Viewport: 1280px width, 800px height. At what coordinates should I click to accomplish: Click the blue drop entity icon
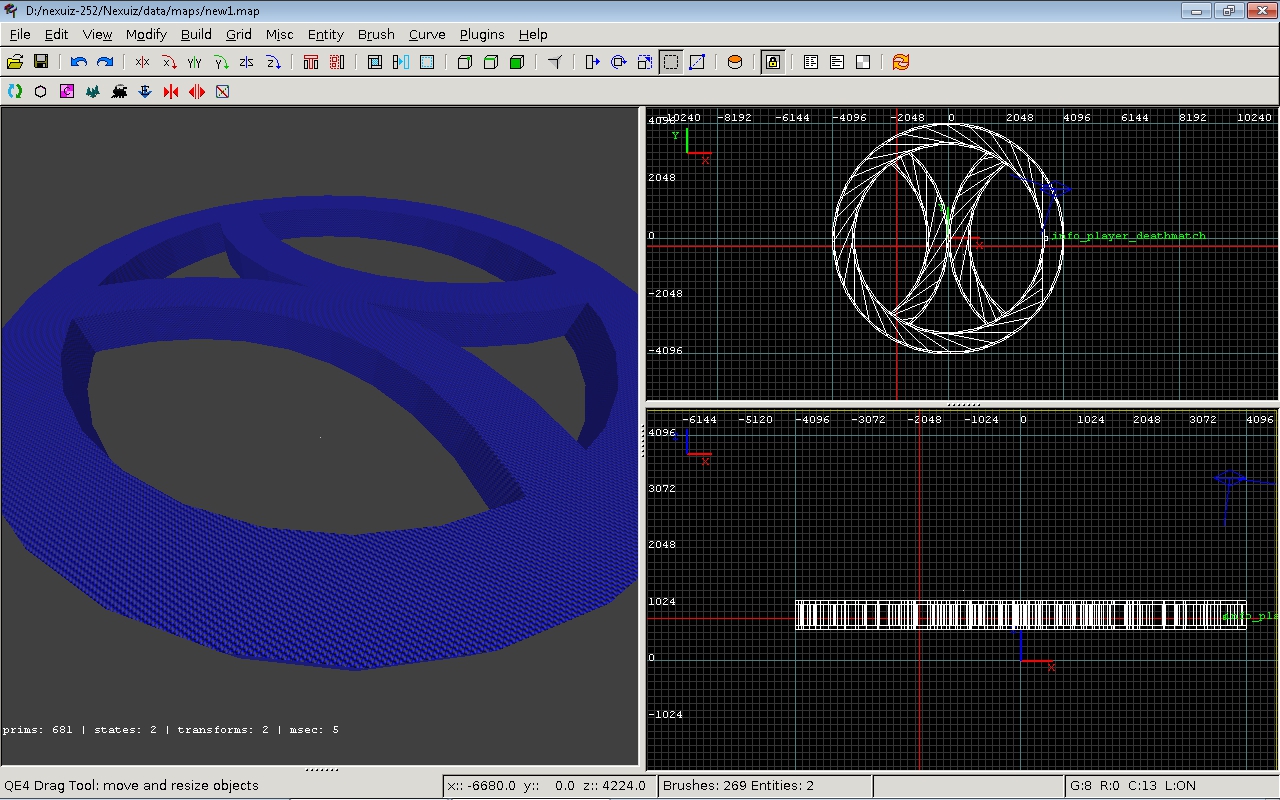point(145,91)
